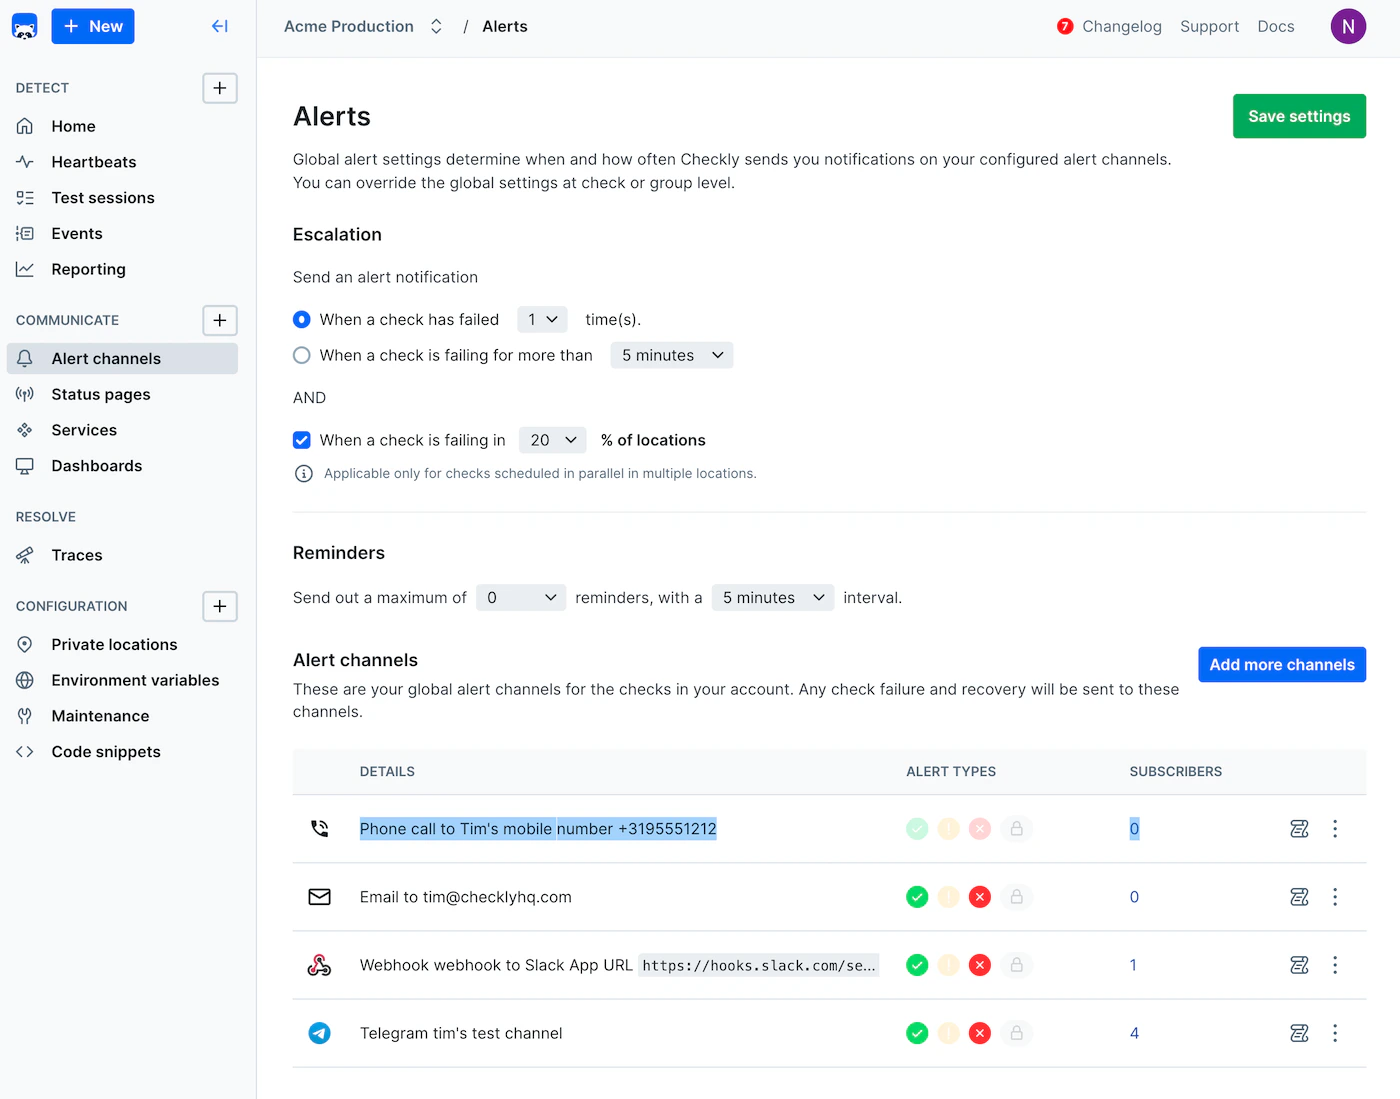
Task: Open the reminders interval dropdown showing 5 minutes
Action: [772, 597]
